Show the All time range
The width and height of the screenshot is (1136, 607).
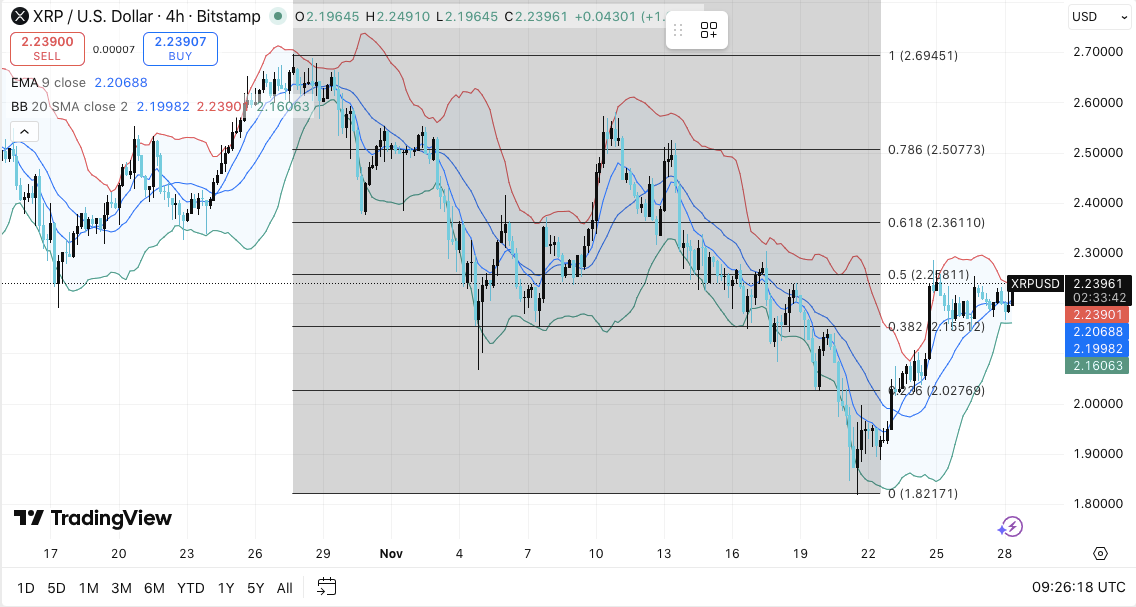(x=285, y=587)
